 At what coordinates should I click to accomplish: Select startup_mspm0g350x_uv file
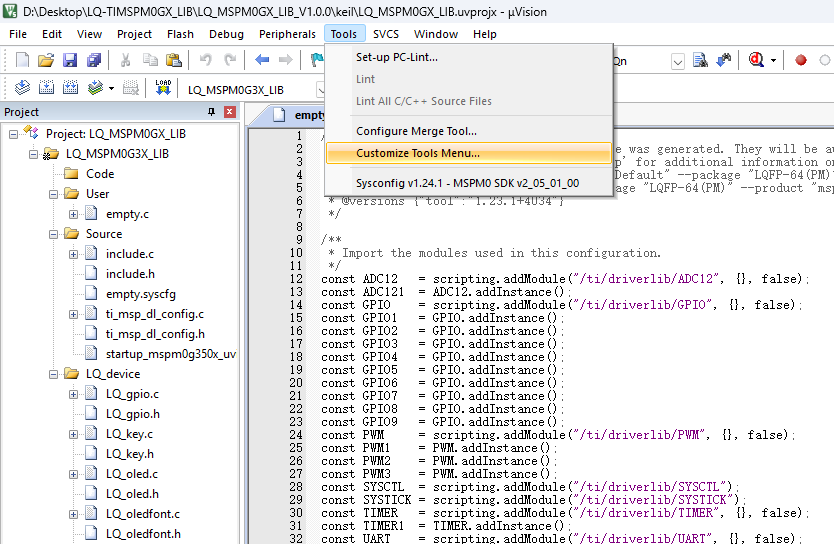[171, 354]
